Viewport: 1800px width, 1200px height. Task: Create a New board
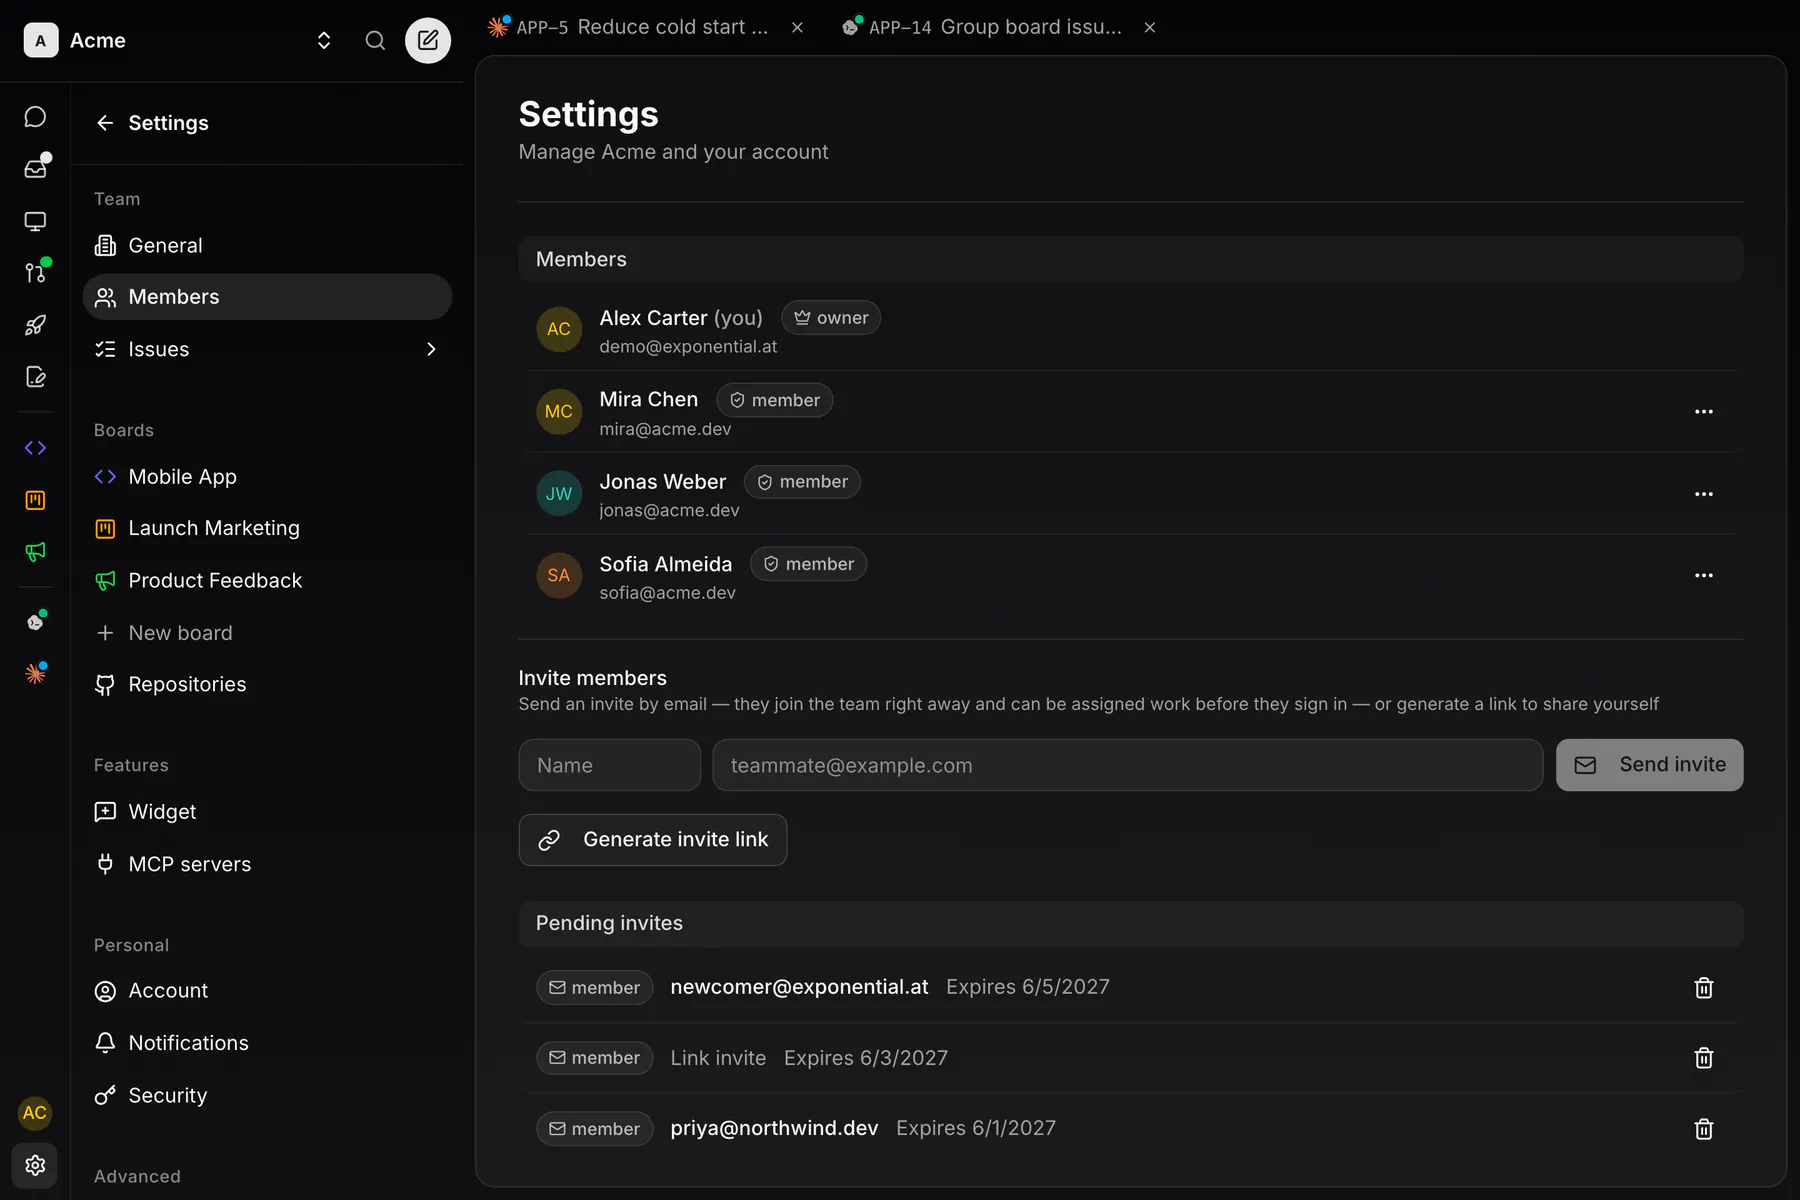tap(267, 633)
